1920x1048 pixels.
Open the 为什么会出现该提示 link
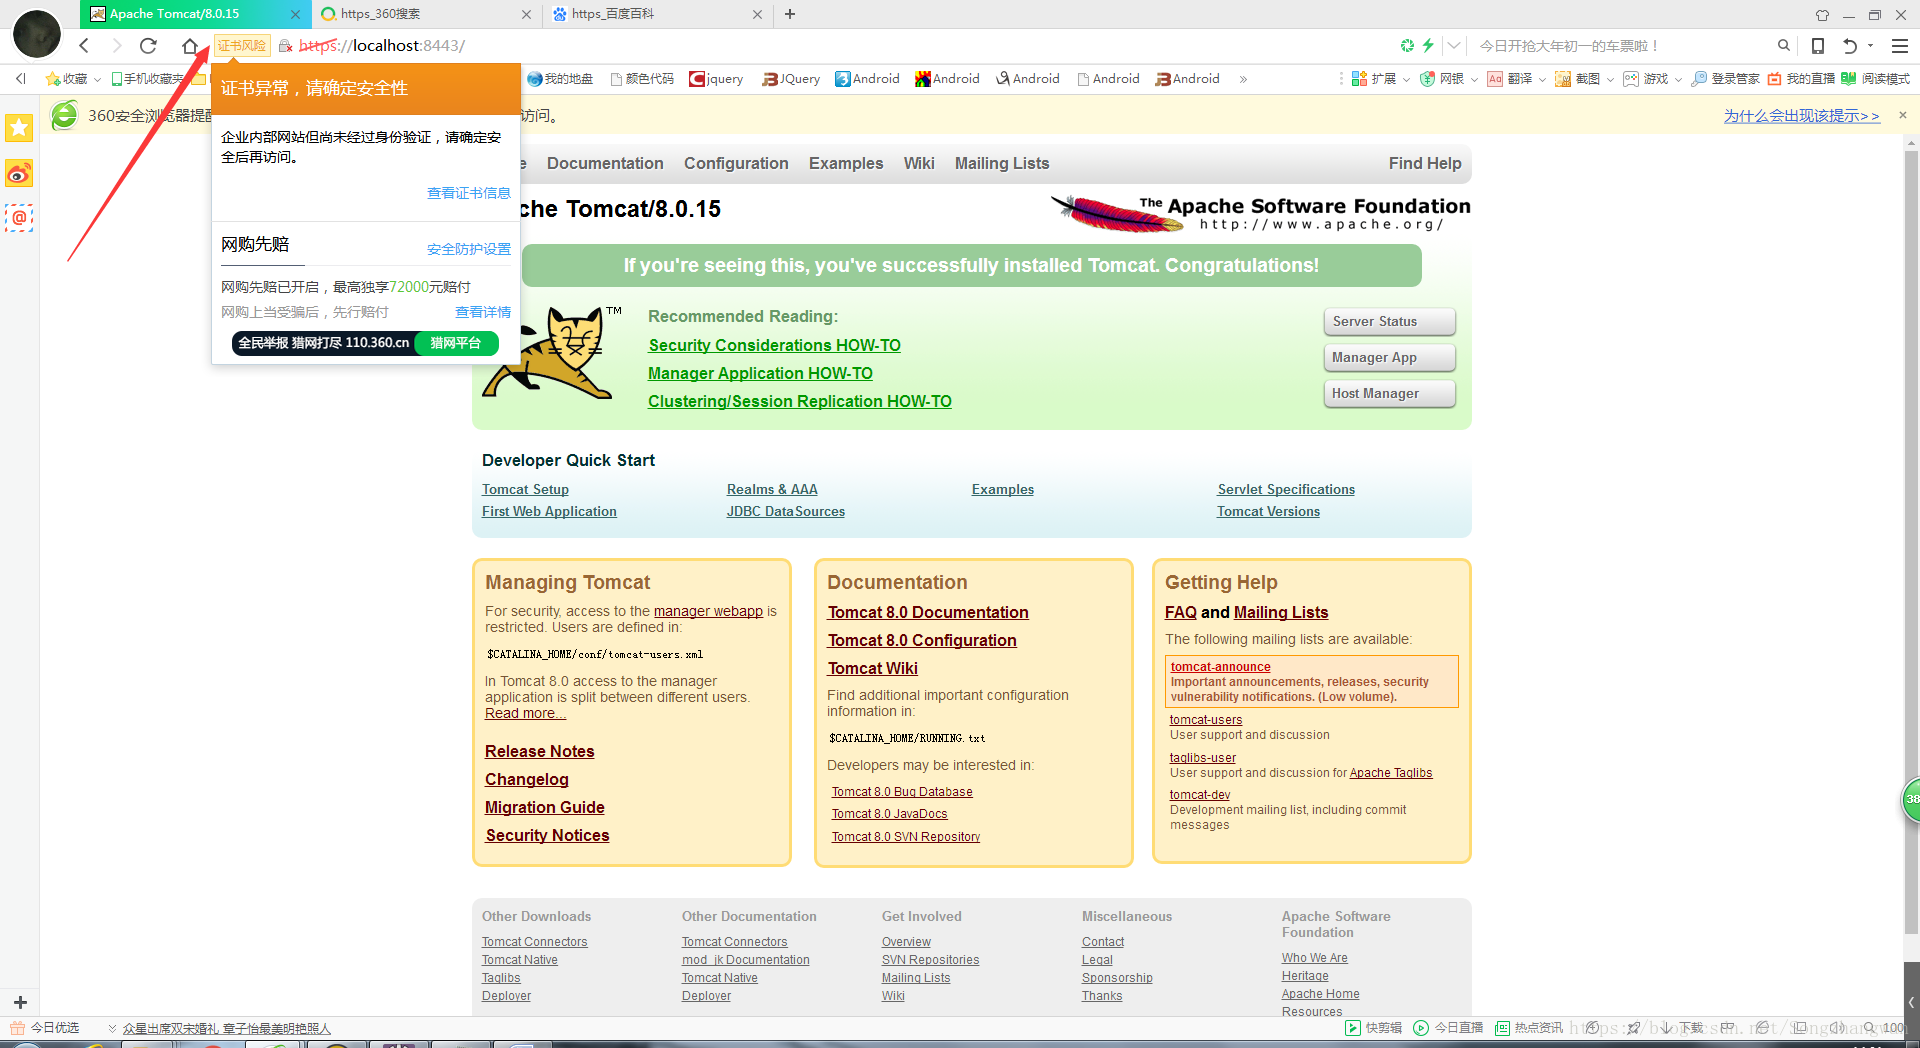click(1801, 116)
